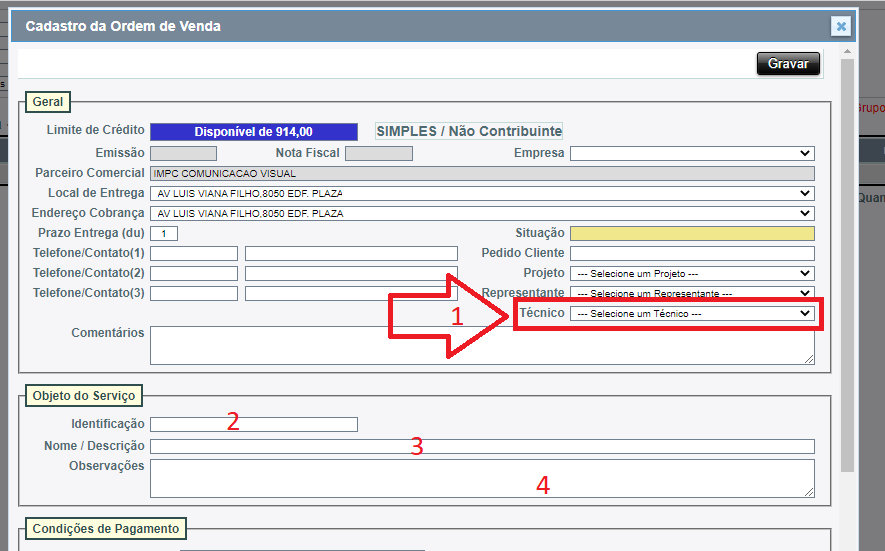Click the Telefone/Contato(3) phone field

coord(194,294)
